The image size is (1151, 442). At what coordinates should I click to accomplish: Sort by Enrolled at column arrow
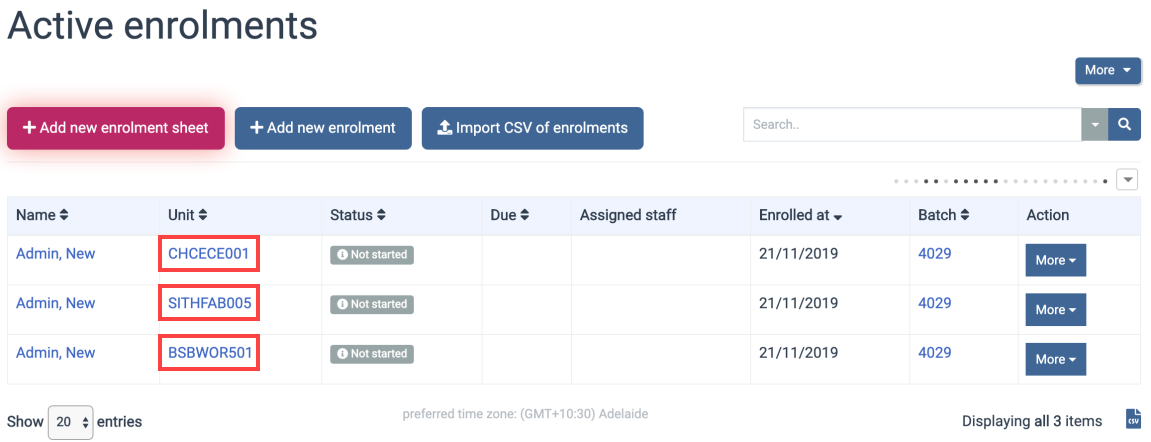pos(838,216)
